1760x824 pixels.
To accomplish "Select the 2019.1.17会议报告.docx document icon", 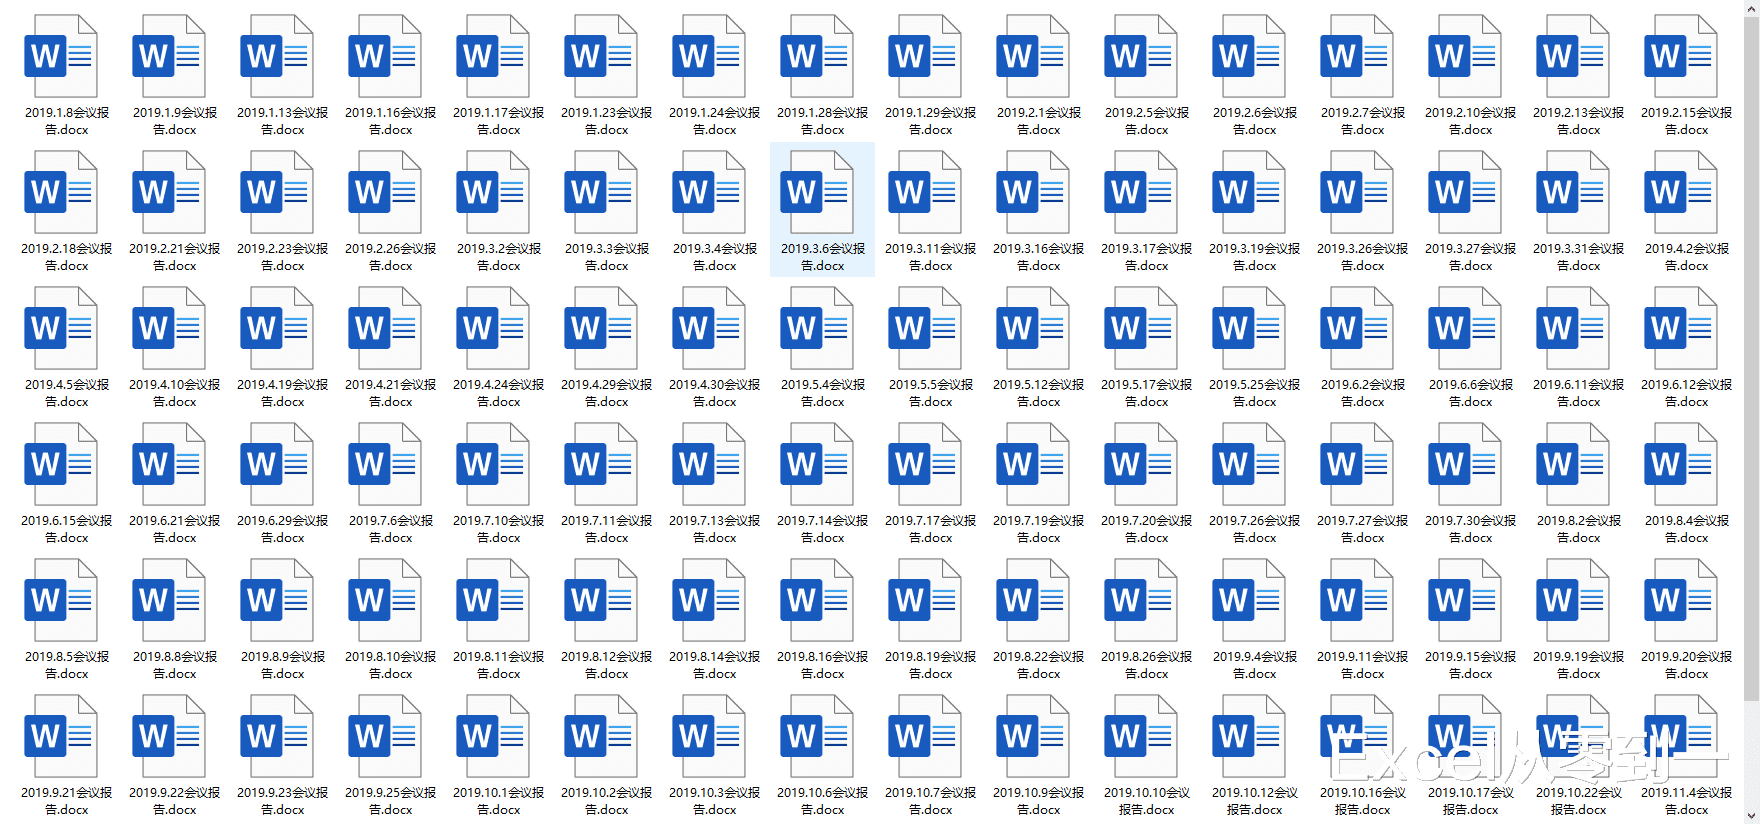I will pos(493,56).
